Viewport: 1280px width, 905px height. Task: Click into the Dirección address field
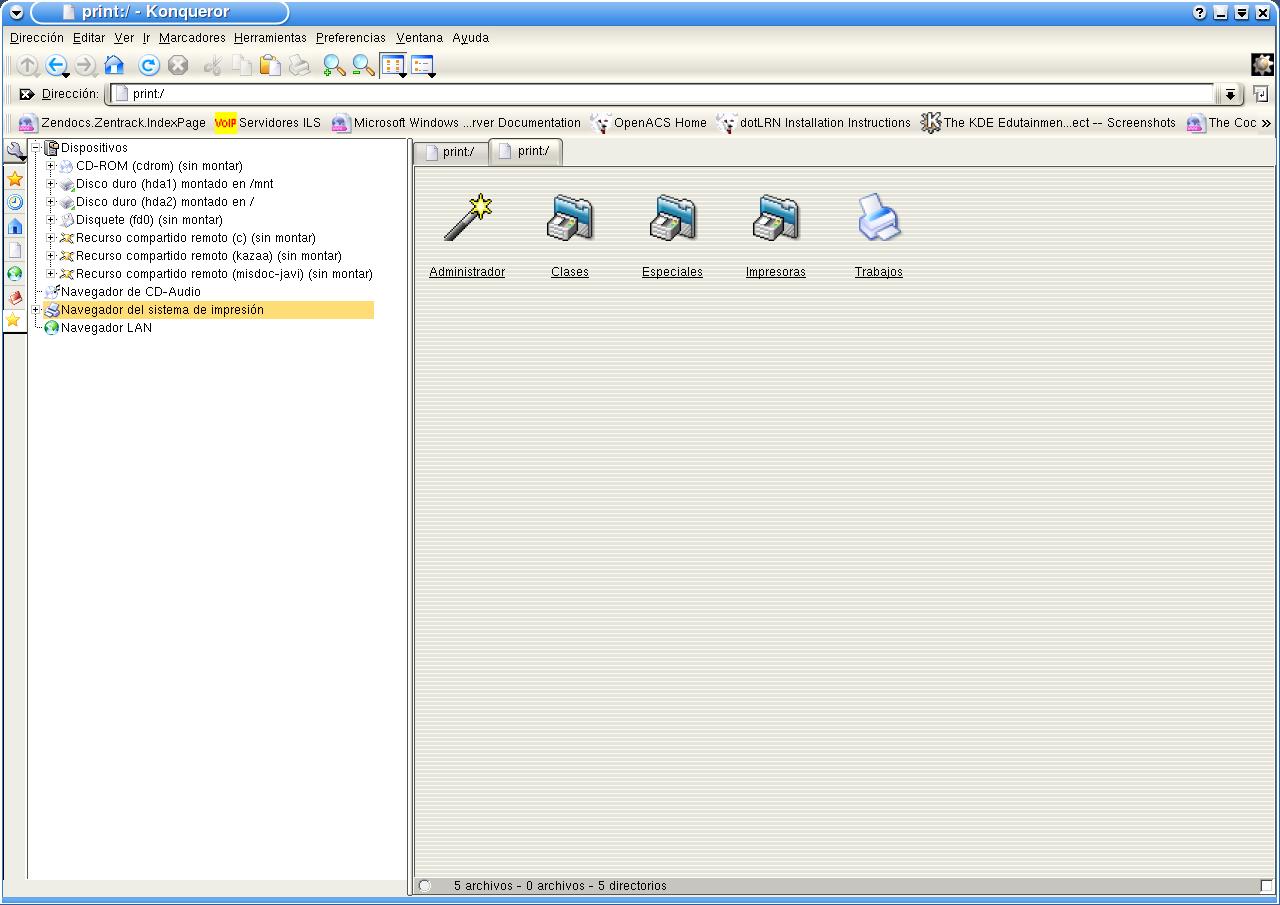coord(660,94)
